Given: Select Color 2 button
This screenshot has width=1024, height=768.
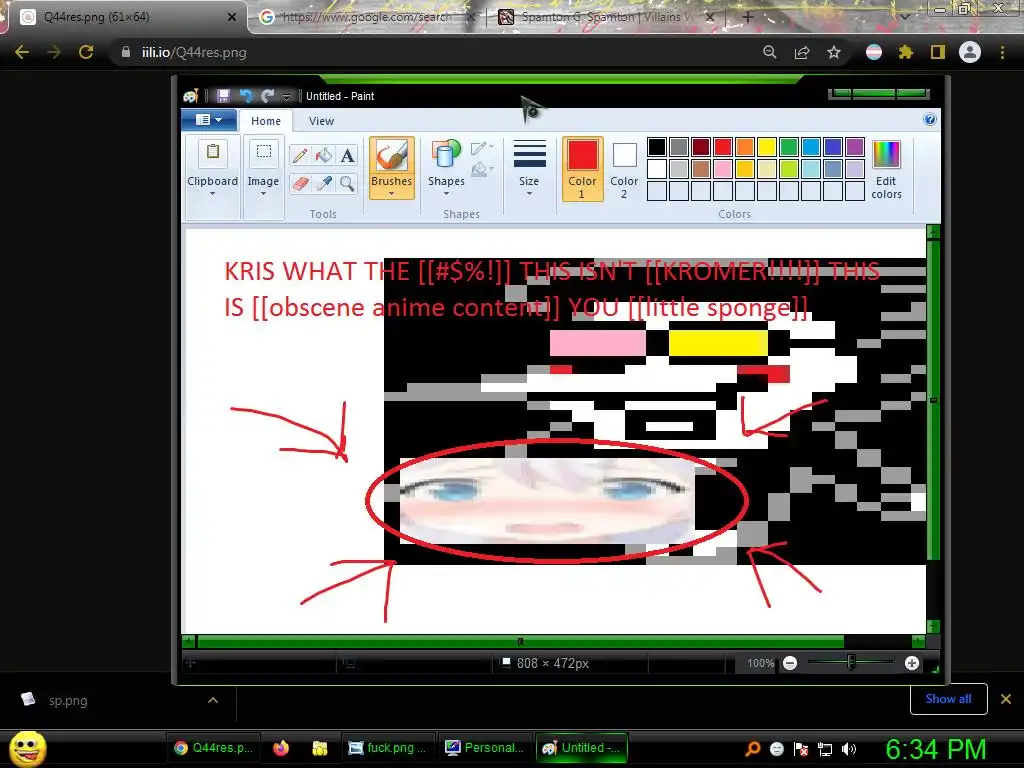Looking at the screenshot, I should click(624, 168).
